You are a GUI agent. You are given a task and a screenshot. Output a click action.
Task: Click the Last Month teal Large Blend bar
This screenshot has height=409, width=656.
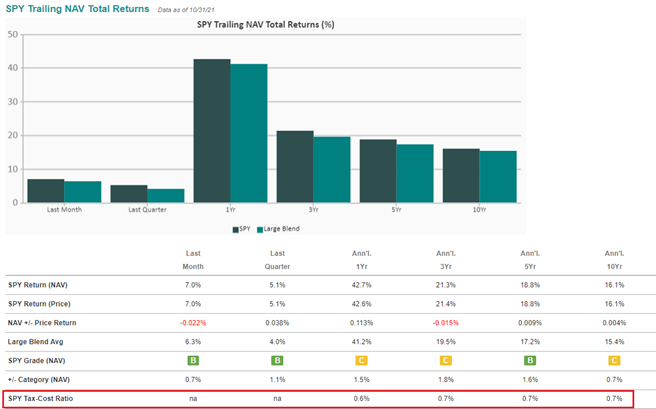pyautogui.click(x=83, y=192)
